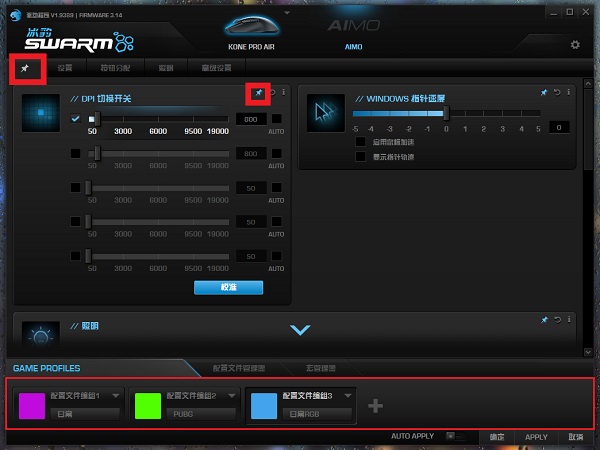Click the scrollbar up arrow

click(588, 83)
